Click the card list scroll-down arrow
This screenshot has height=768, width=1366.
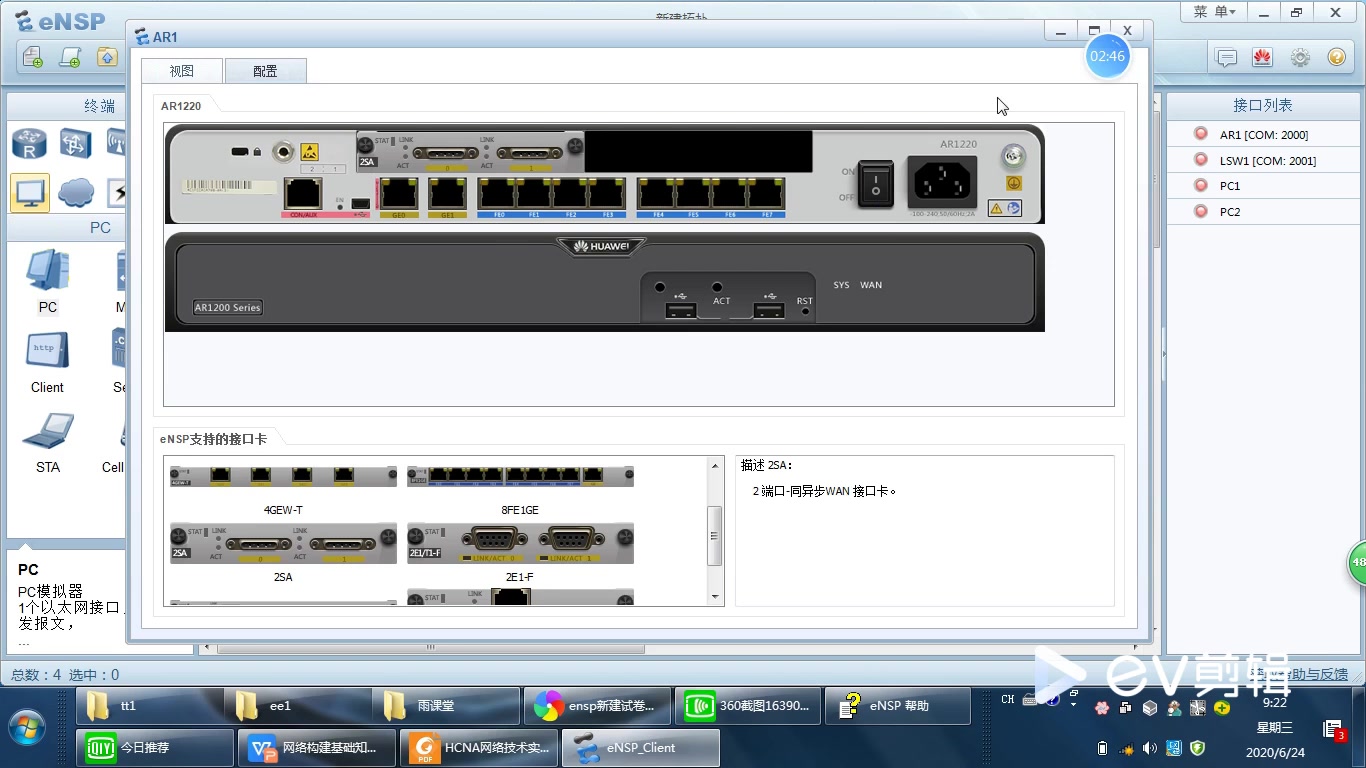(x=715, y=597)
